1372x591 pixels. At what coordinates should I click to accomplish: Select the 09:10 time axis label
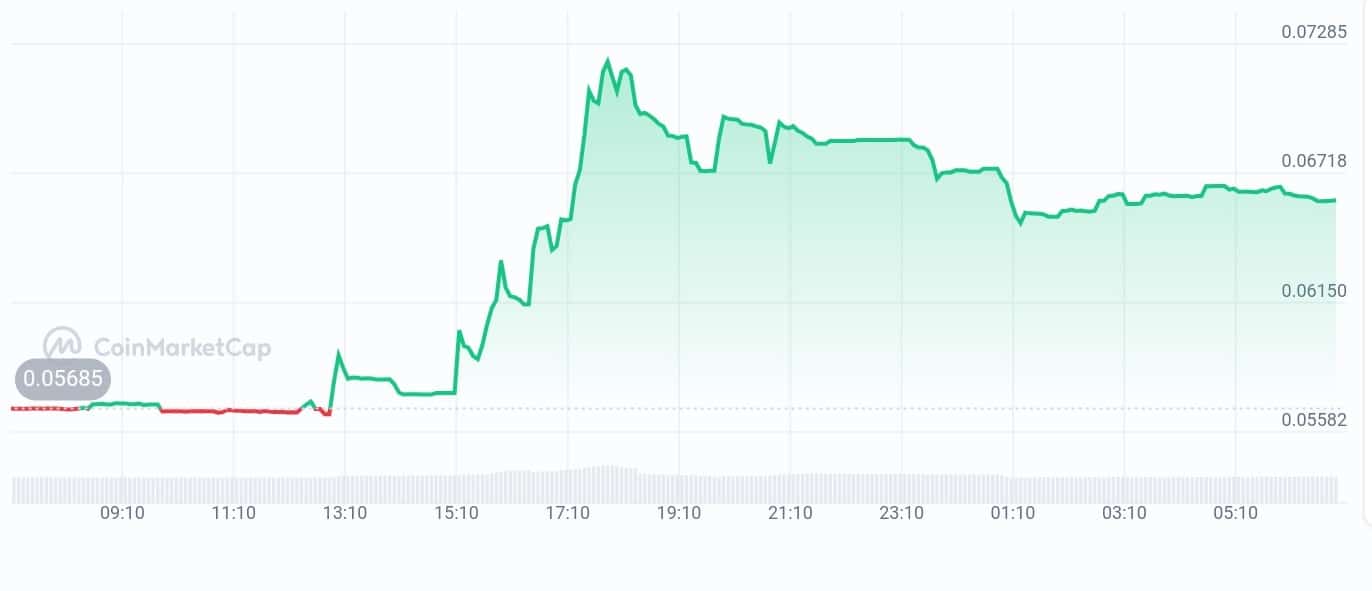[x=122, y=513]
